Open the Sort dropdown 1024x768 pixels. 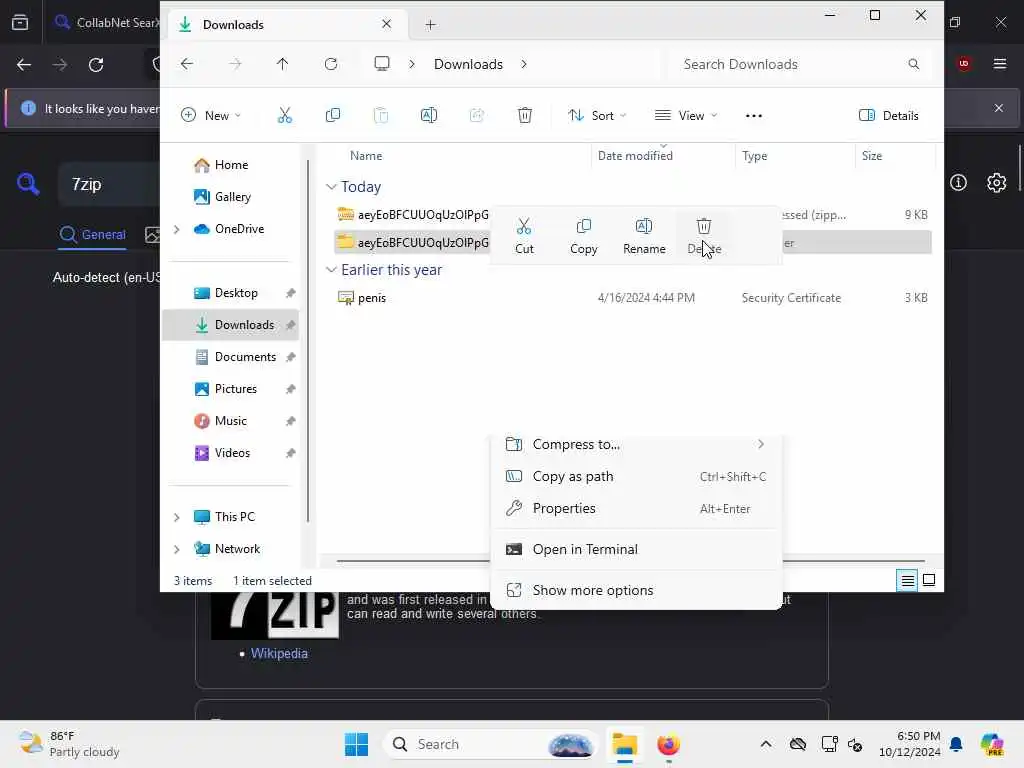tap(596, 116)
